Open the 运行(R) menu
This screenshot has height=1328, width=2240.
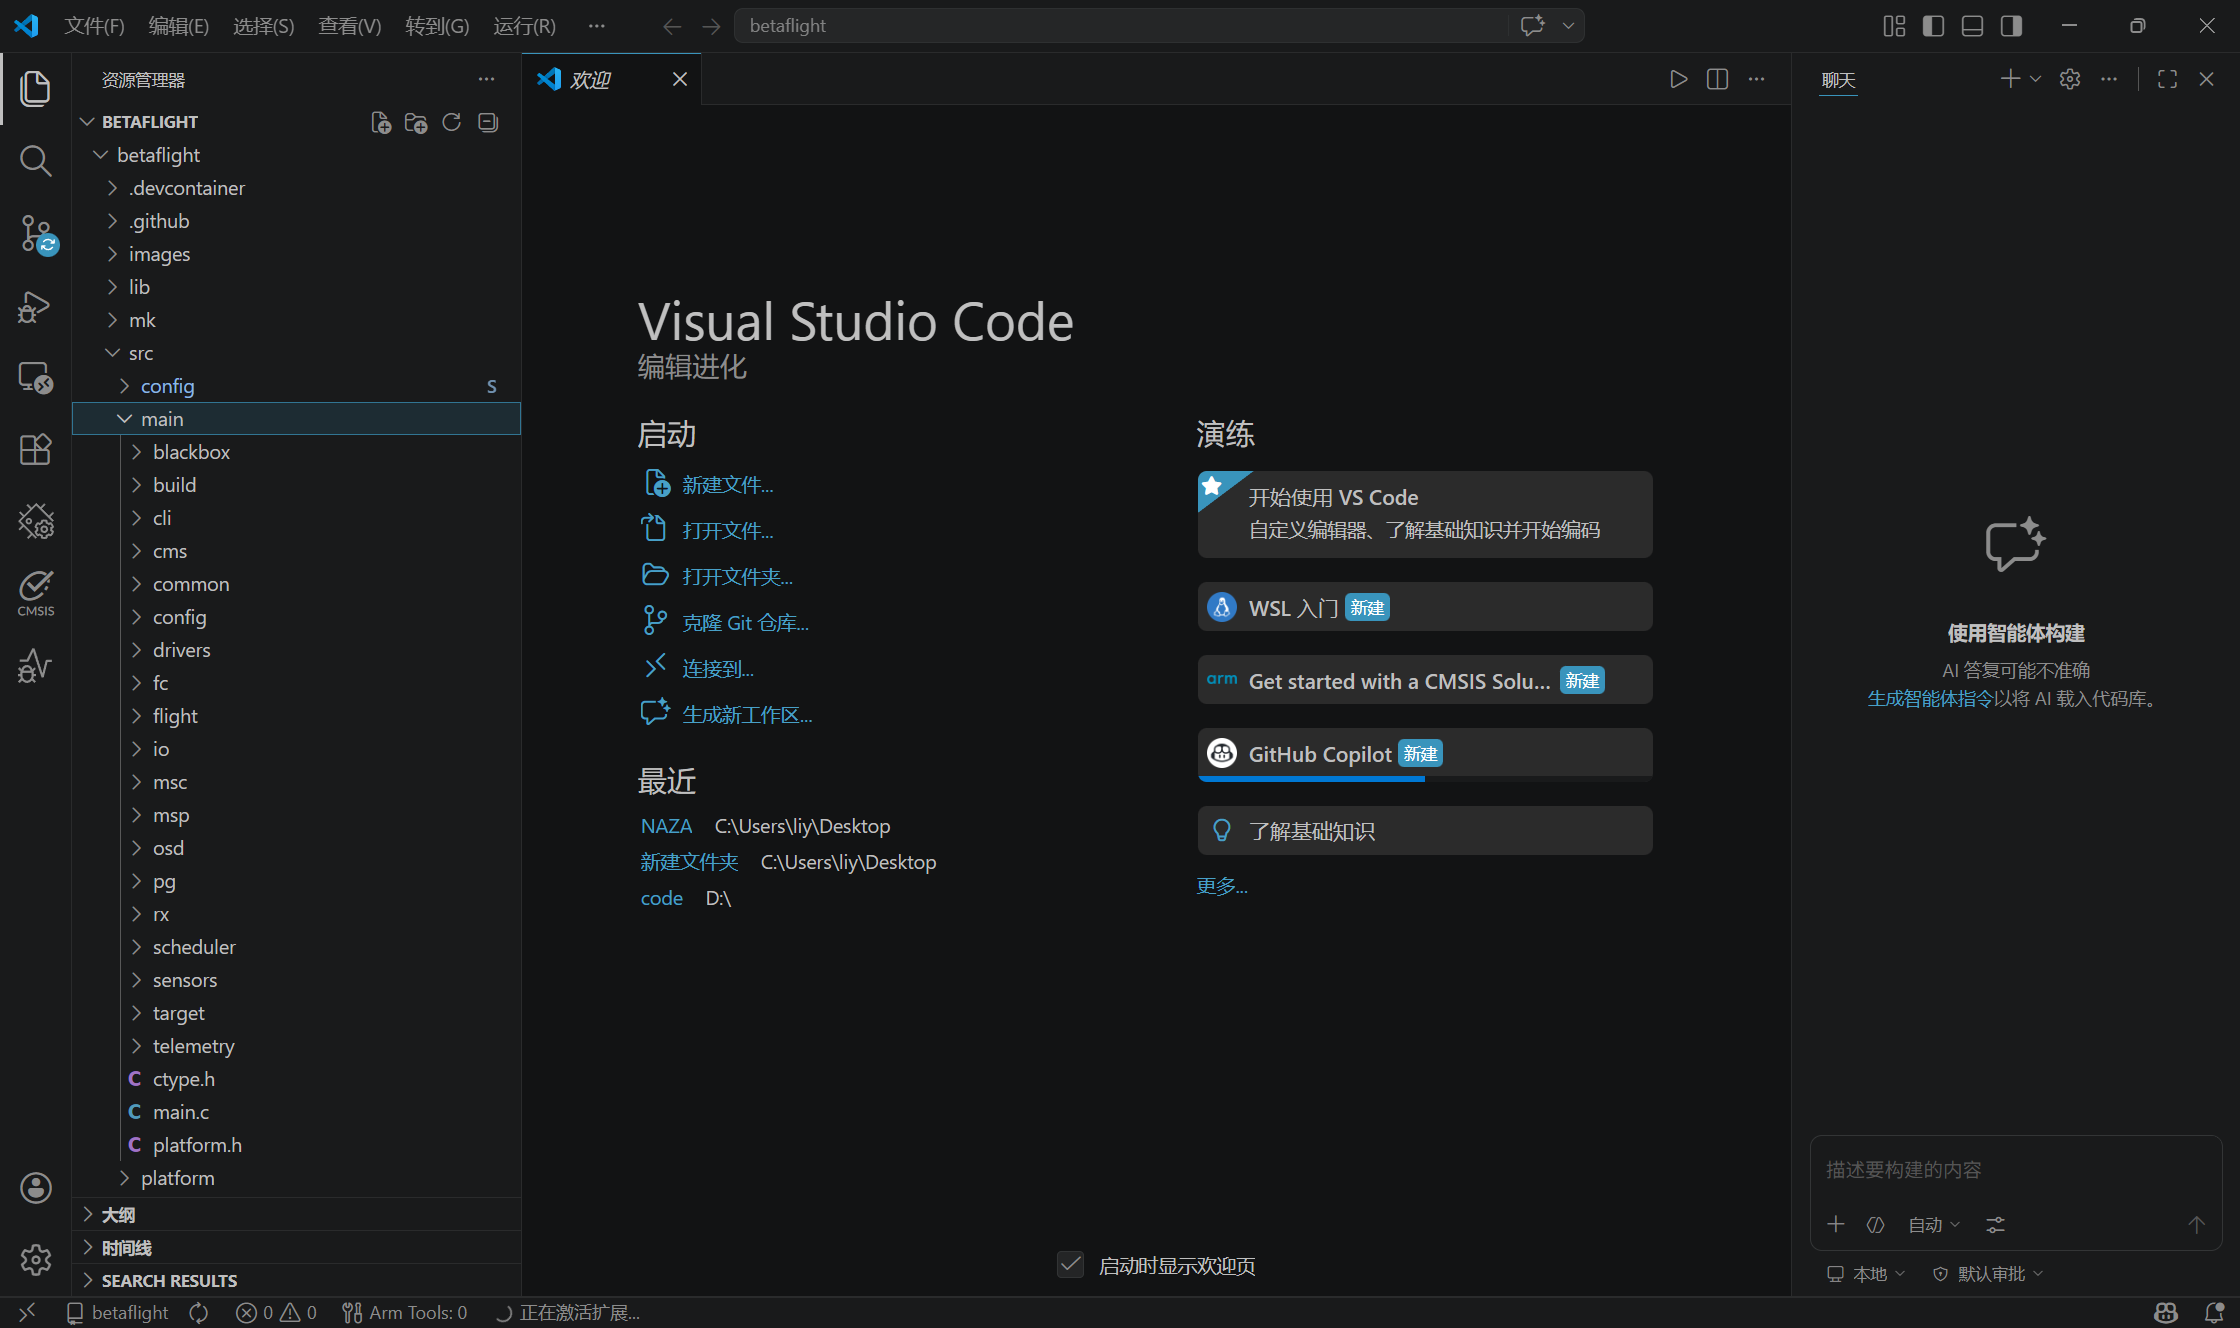tap(524, 26)
